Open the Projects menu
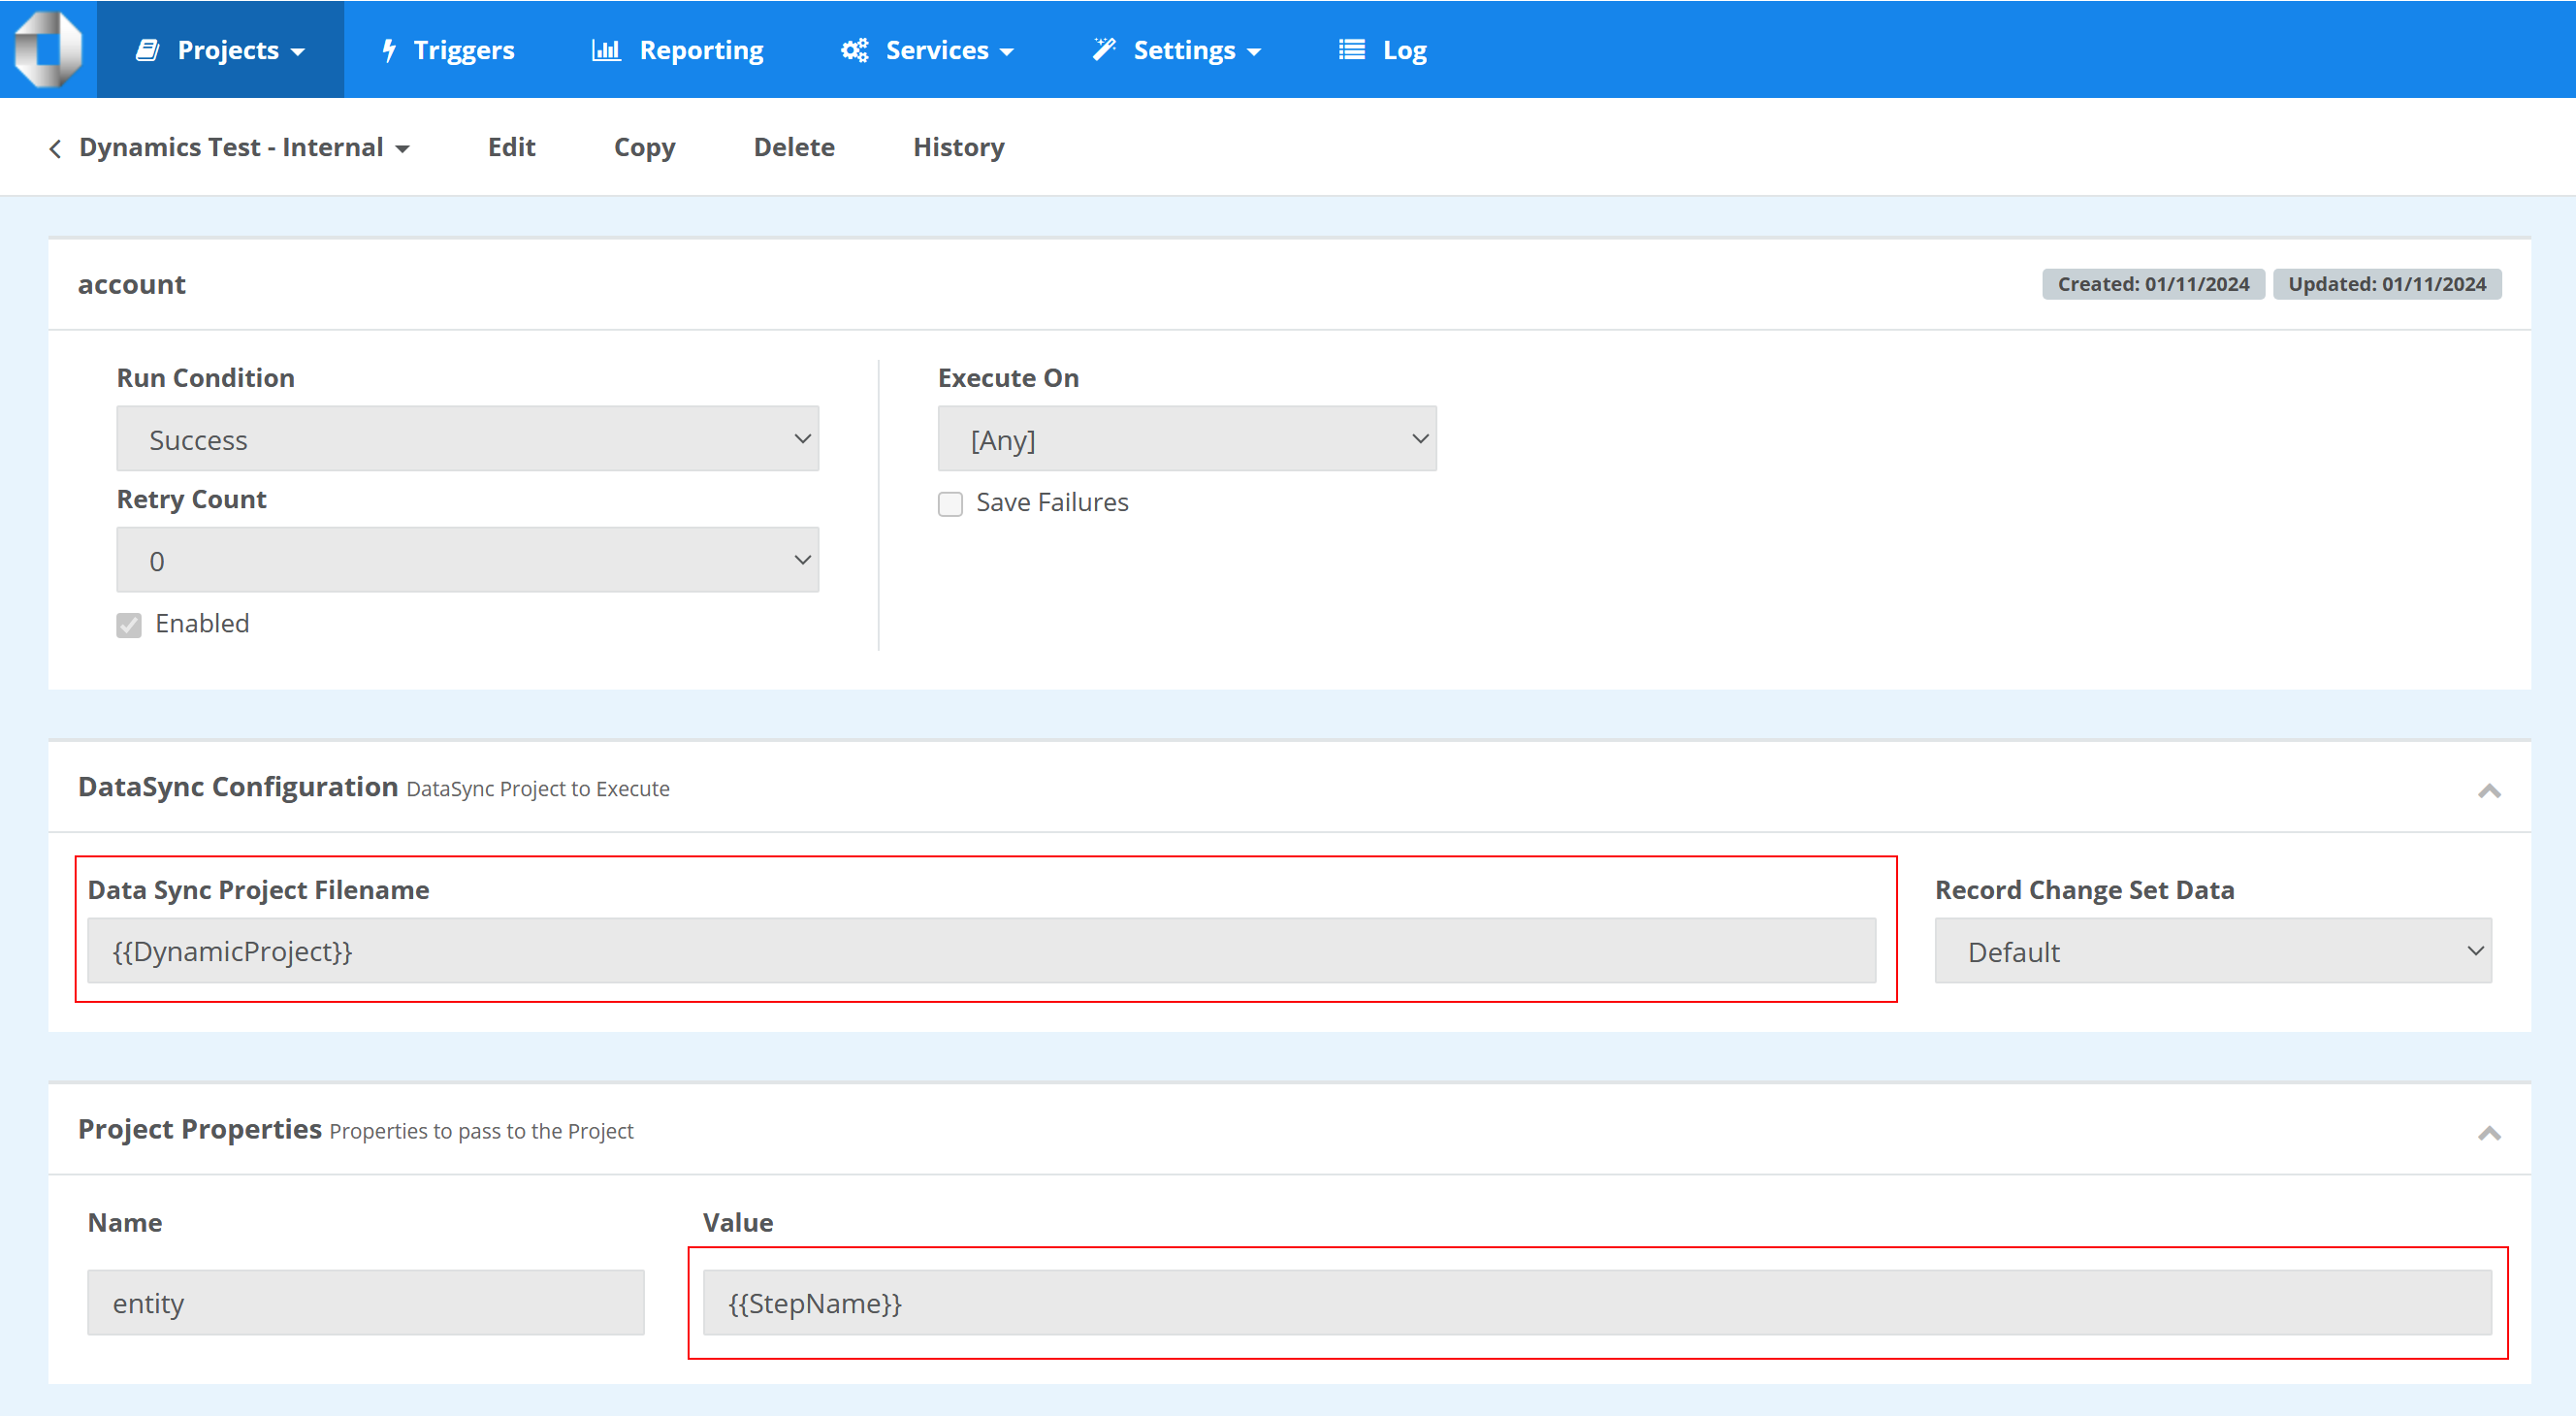The width and height of the screenshot is (2576, 1416). pos(220,49)
